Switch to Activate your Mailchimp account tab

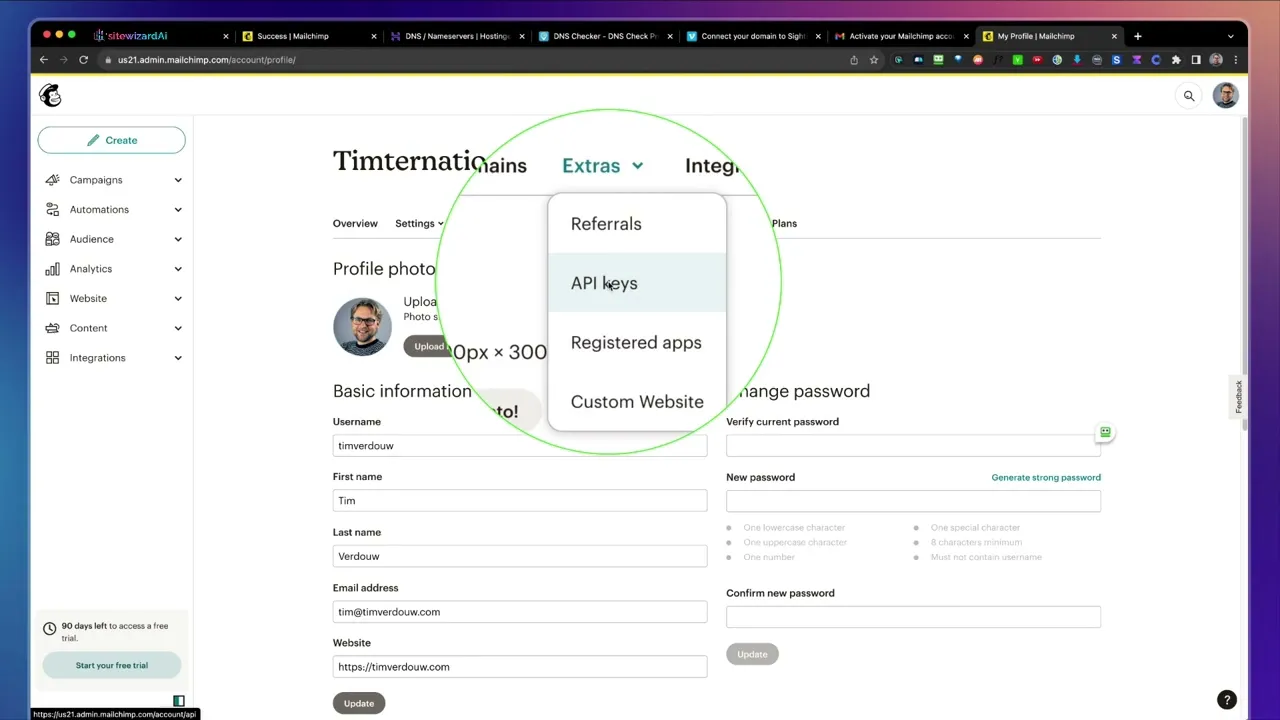pos(901,36)
